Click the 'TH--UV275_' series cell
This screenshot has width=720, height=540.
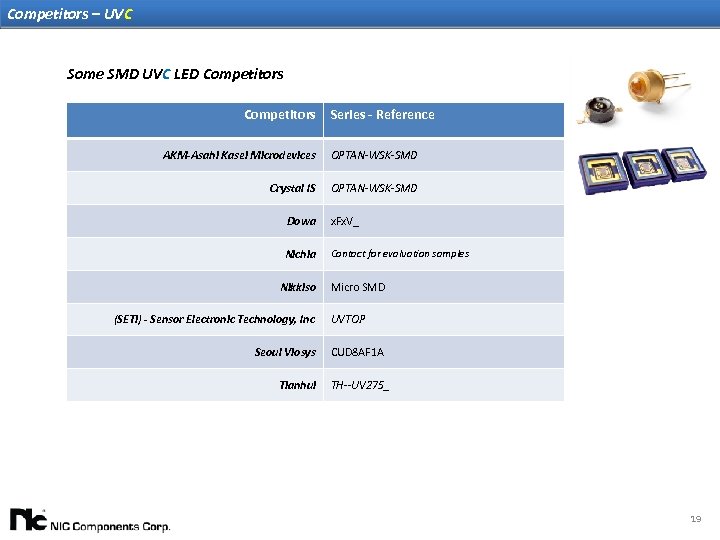444,385
